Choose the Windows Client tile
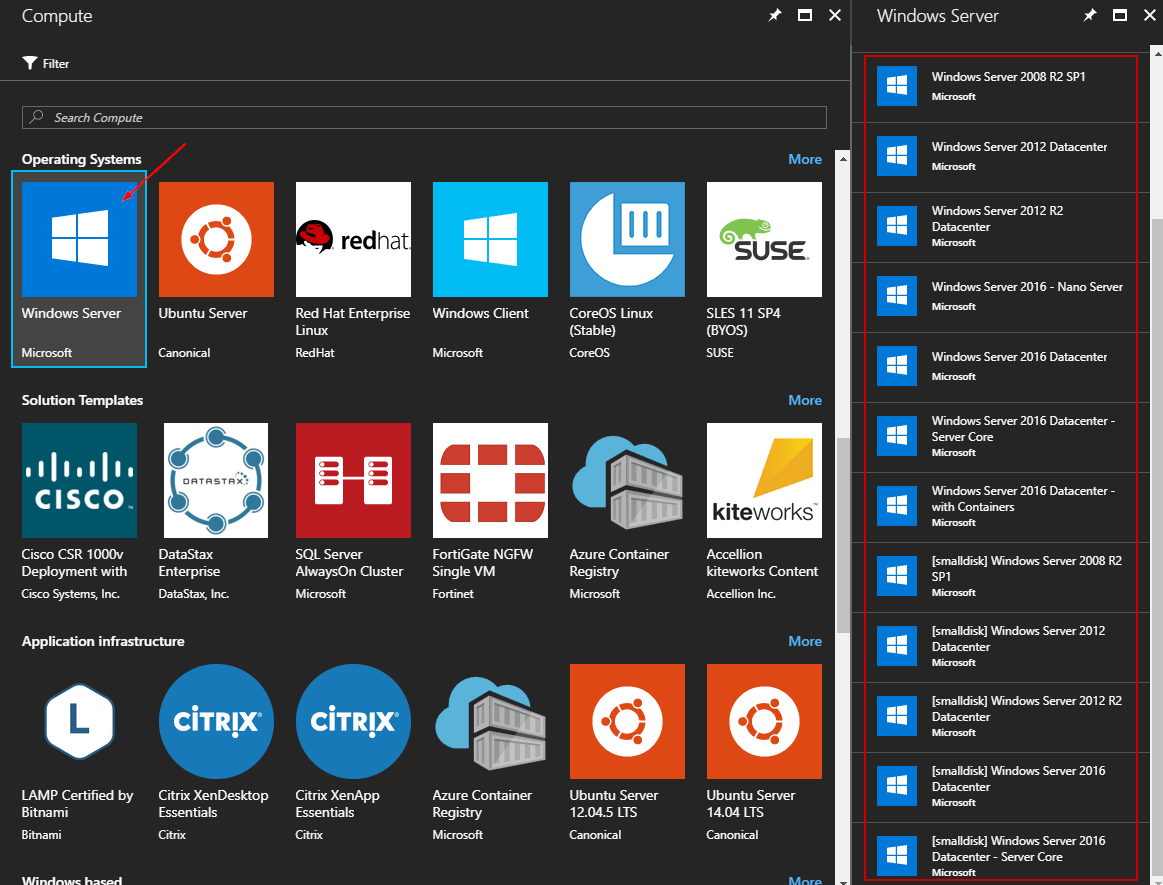Screen dimensions: 1163x885 pos(490,271)
